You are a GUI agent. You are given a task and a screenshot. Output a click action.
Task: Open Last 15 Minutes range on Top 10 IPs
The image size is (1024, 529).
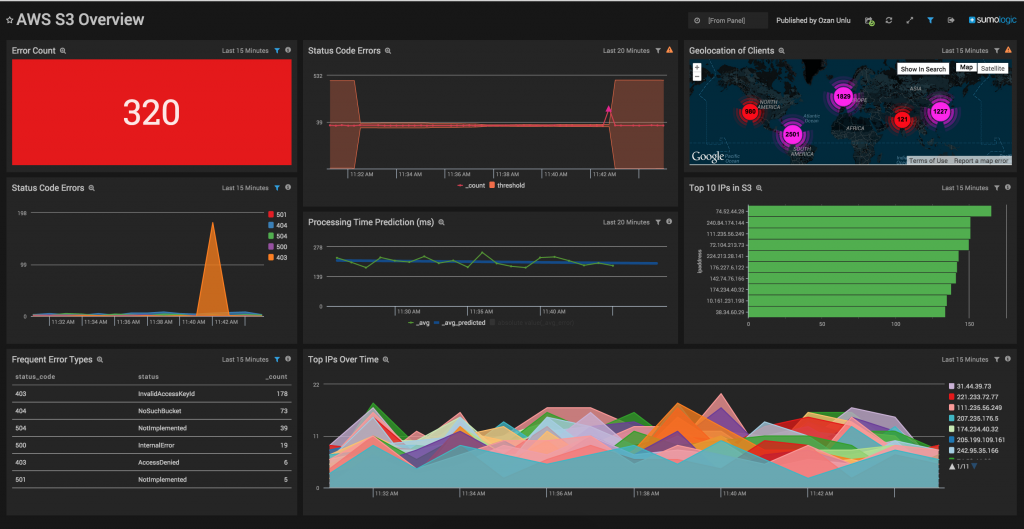pyautogui.click(x=965, y=187)
